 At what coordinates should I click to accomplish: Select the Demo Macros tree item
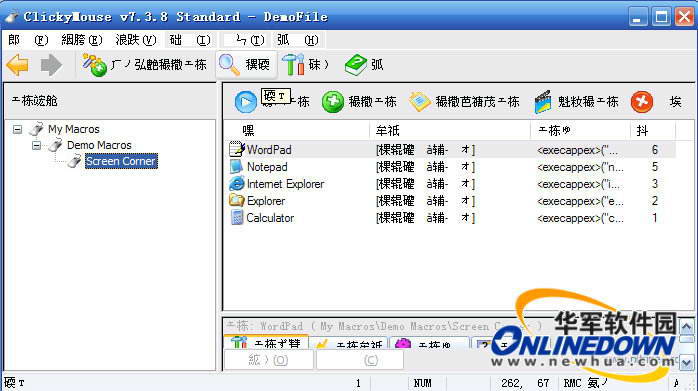click(99, 145)
